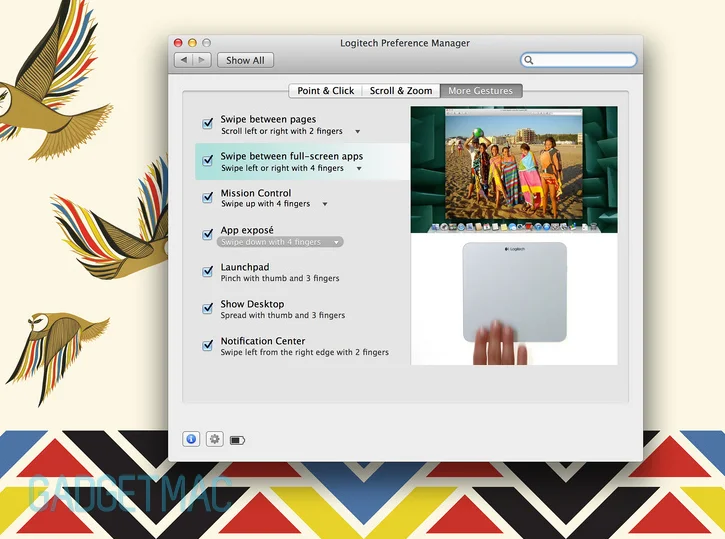Toggle Swipe between full-screen apps checkbox

pos(208,160)
